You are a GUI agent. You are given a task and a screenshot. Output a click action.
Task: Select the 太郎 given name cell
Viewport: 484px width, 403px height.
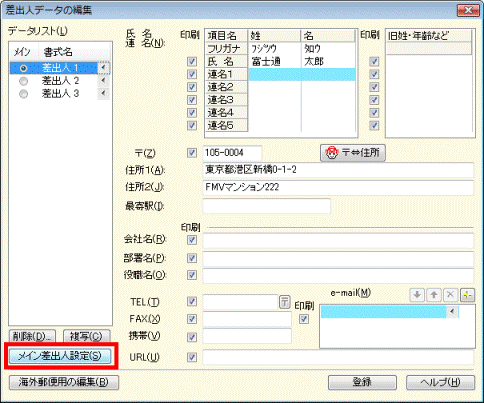tap(329, 62)
